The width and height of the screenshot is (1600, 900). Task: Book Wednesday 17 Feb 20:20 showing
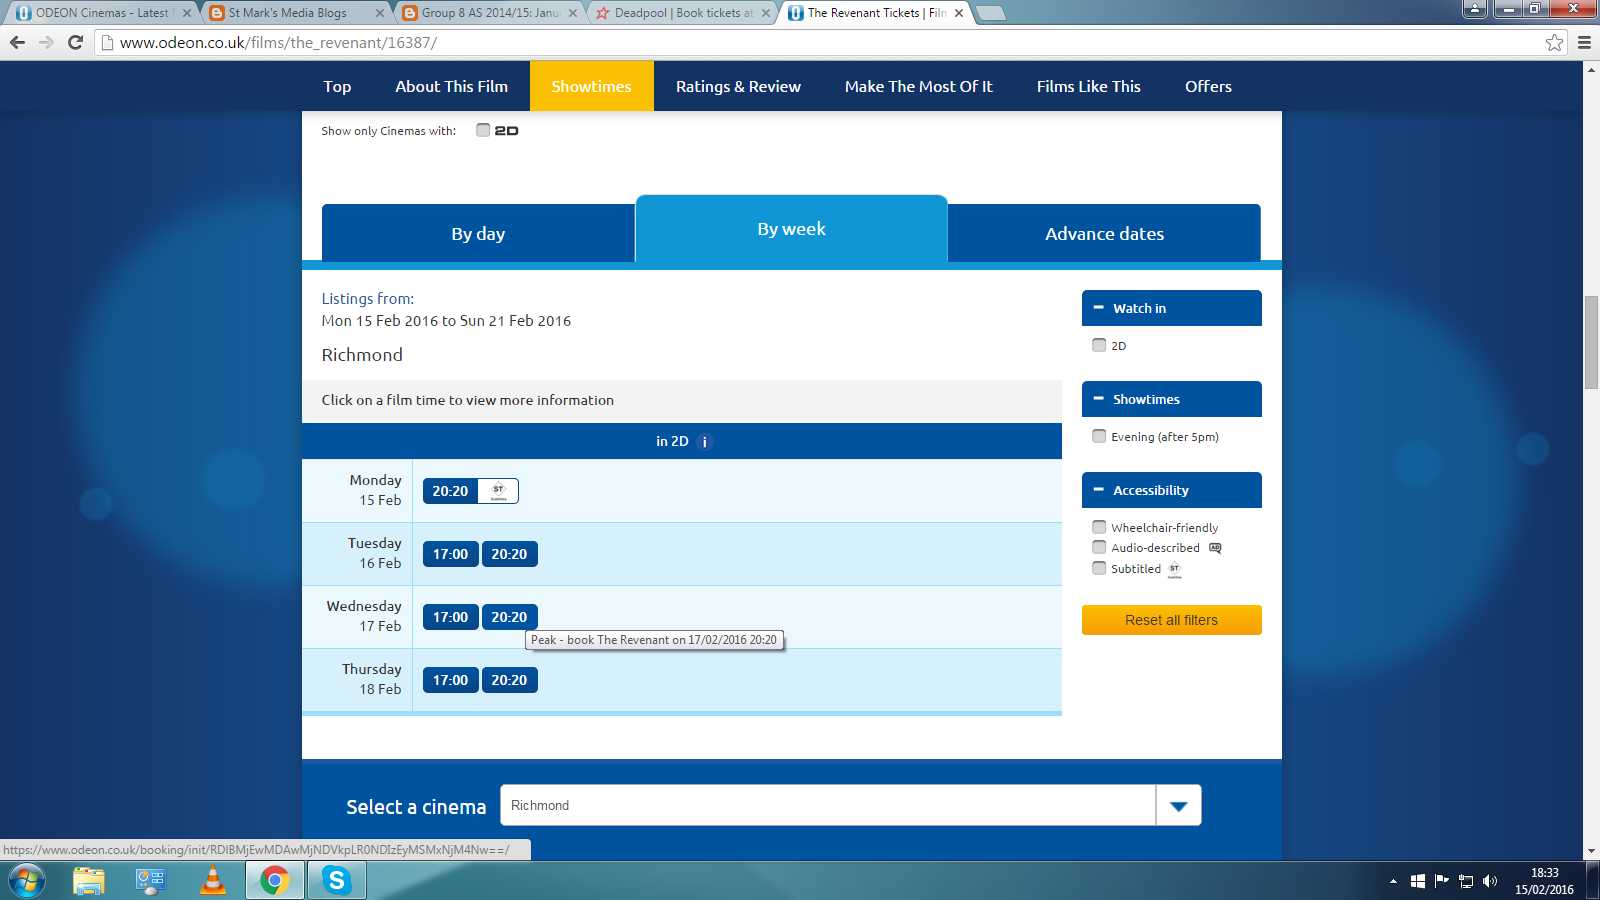[509, 617]
